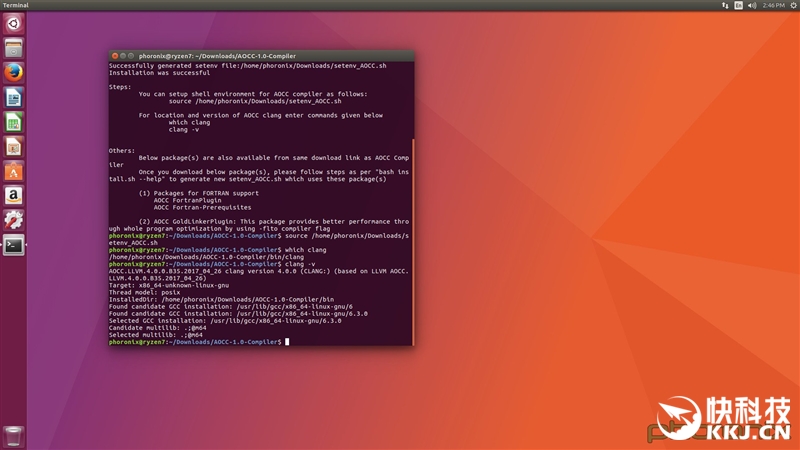
Task: Open the network indicator in top panel
Action: coord(725,5)
